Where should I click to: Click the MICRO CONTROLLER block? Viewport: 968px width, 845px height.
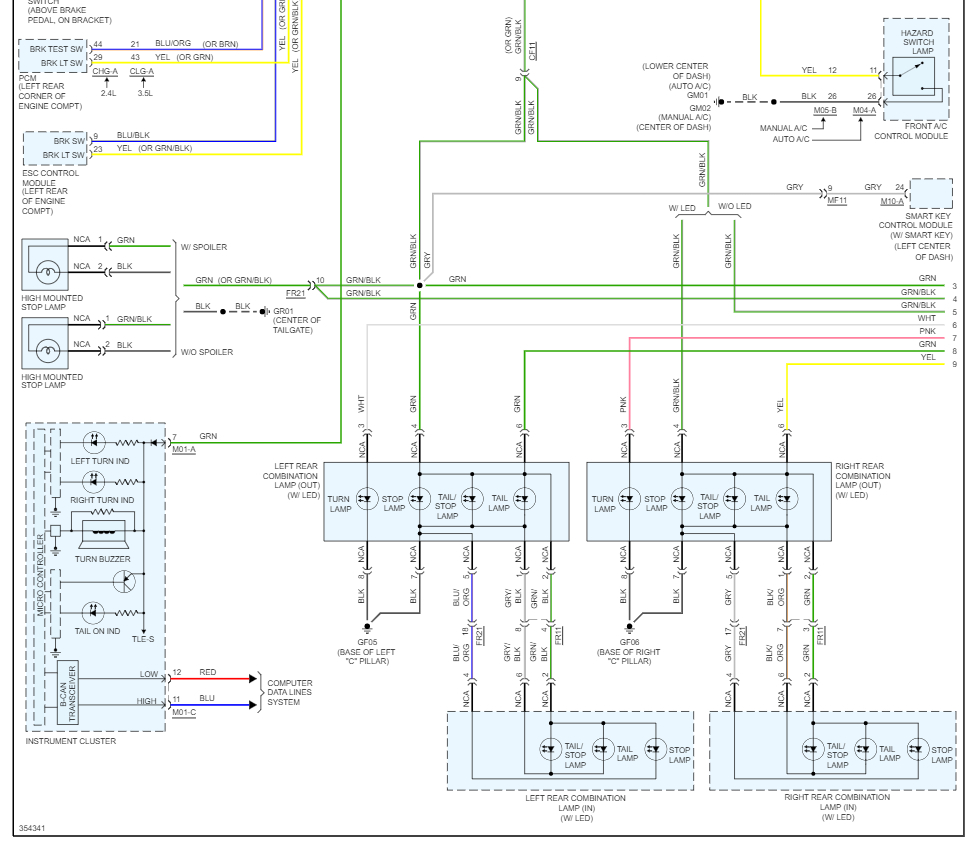pyautogui.click(x=41, y=575)
